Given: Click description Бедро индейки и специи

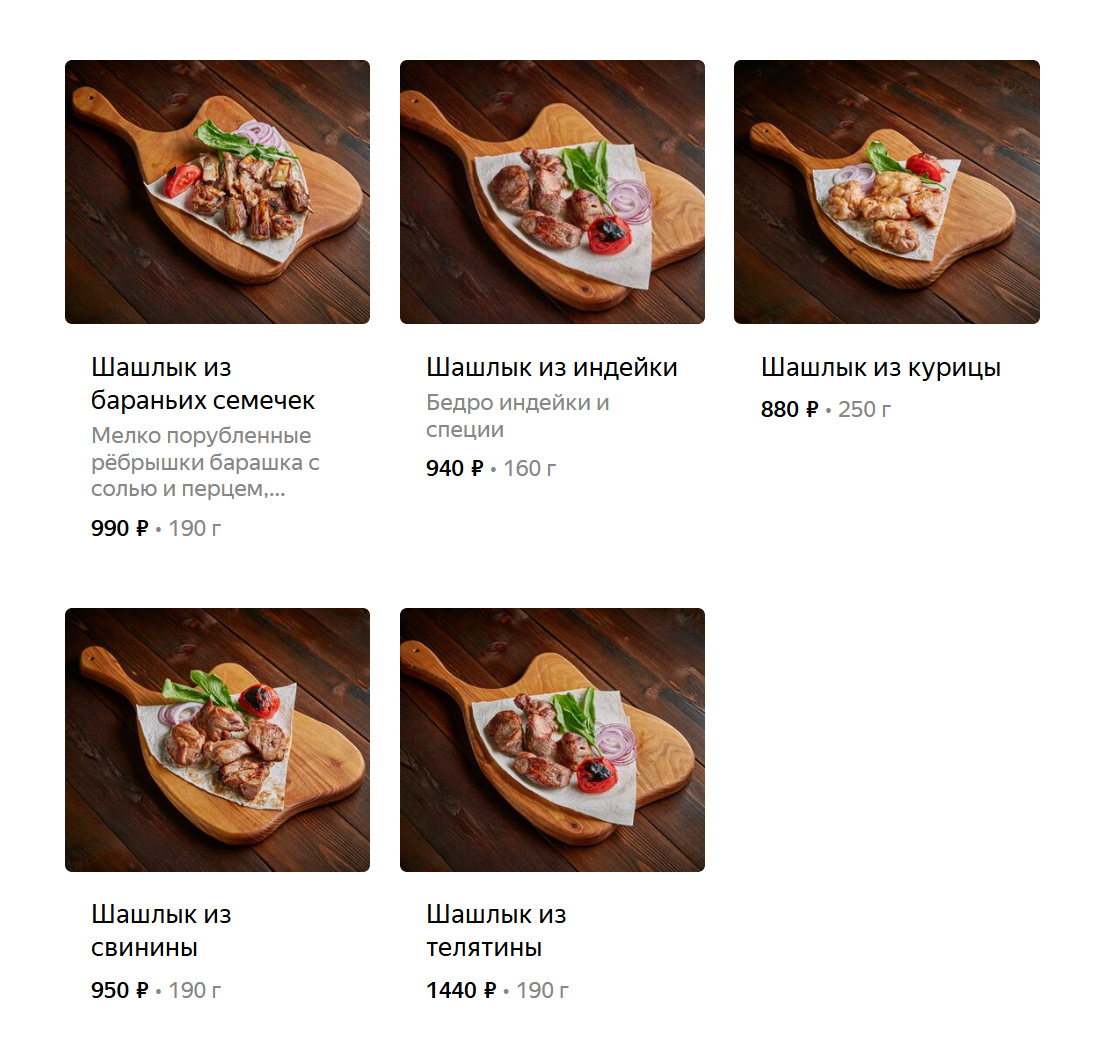Looking at the screenshot, I should click(518, 416).
